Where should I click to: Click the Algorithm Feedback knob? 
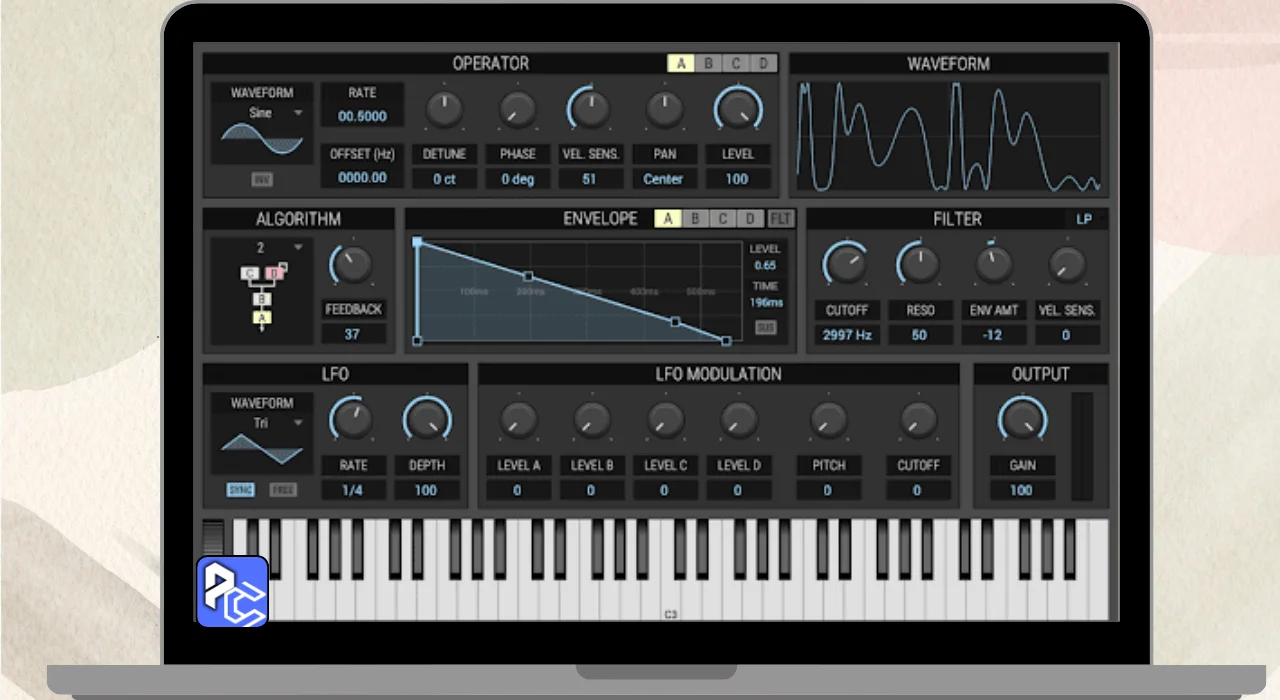(352, 264)
